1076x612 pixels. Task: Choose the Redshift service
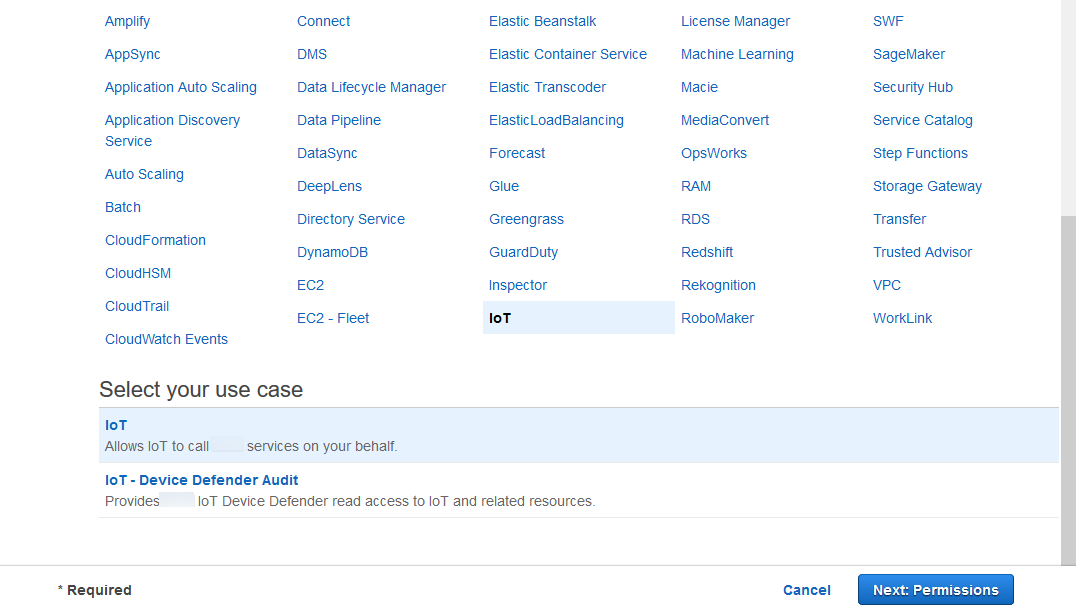point(707,252)
